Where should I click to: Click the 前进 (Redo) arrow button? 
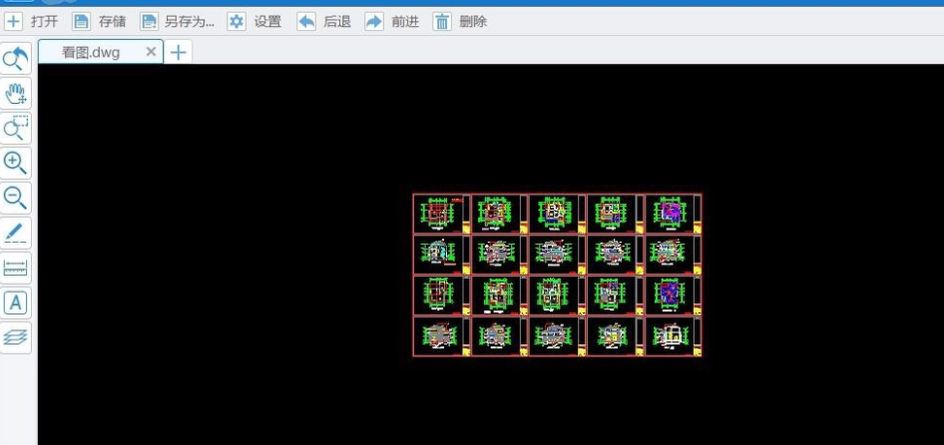(392, 21)
